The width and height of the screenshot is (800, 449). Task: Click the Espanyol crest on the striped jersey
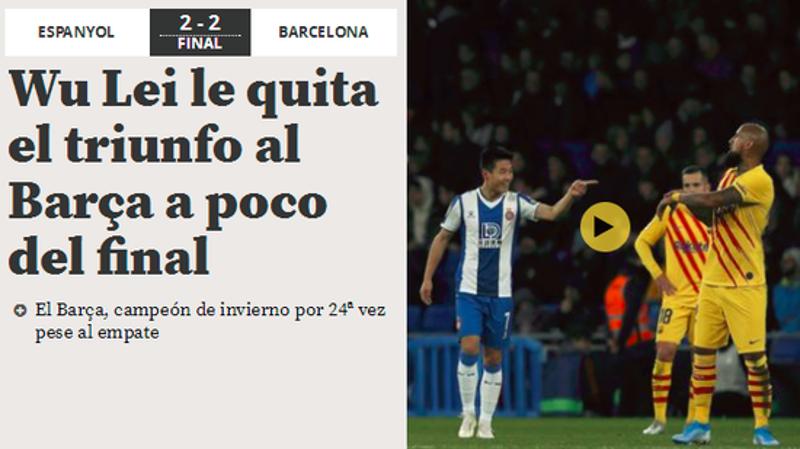pyautogui.click(x=510, y=215)
